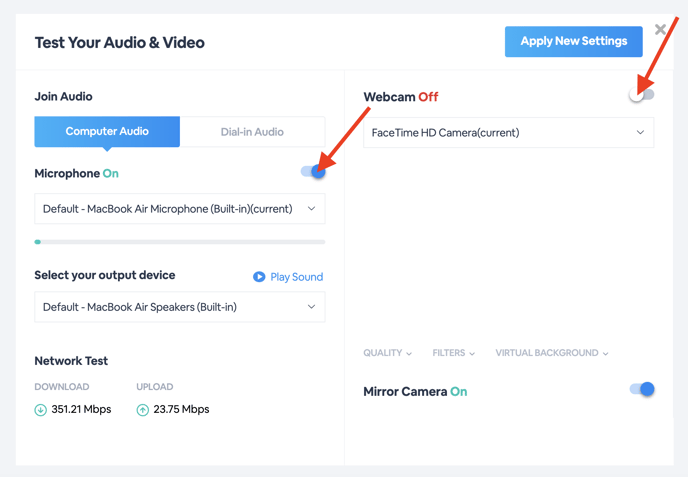Click the Play Sound circular play icon
Image resolution: width=688 pixels, height=477 pixels.
click(x=259, y=276)
